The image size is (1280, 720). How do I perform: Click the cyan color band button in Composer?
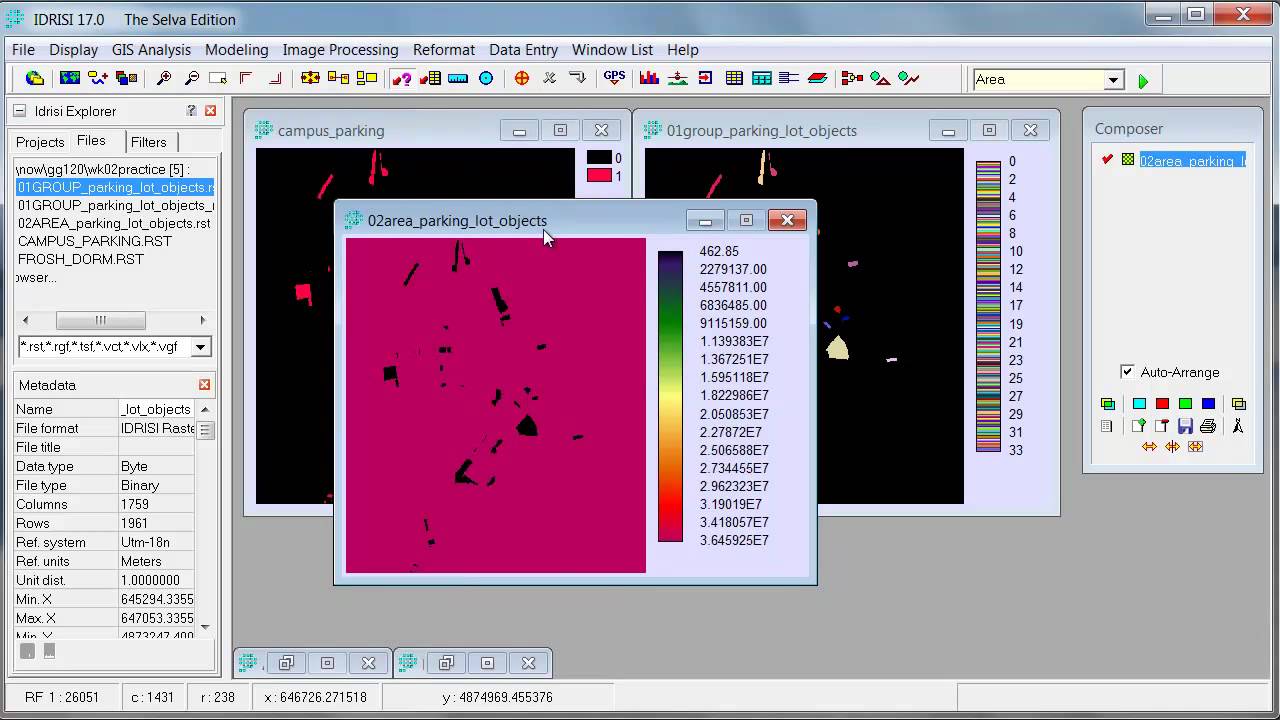point(1139,404)
